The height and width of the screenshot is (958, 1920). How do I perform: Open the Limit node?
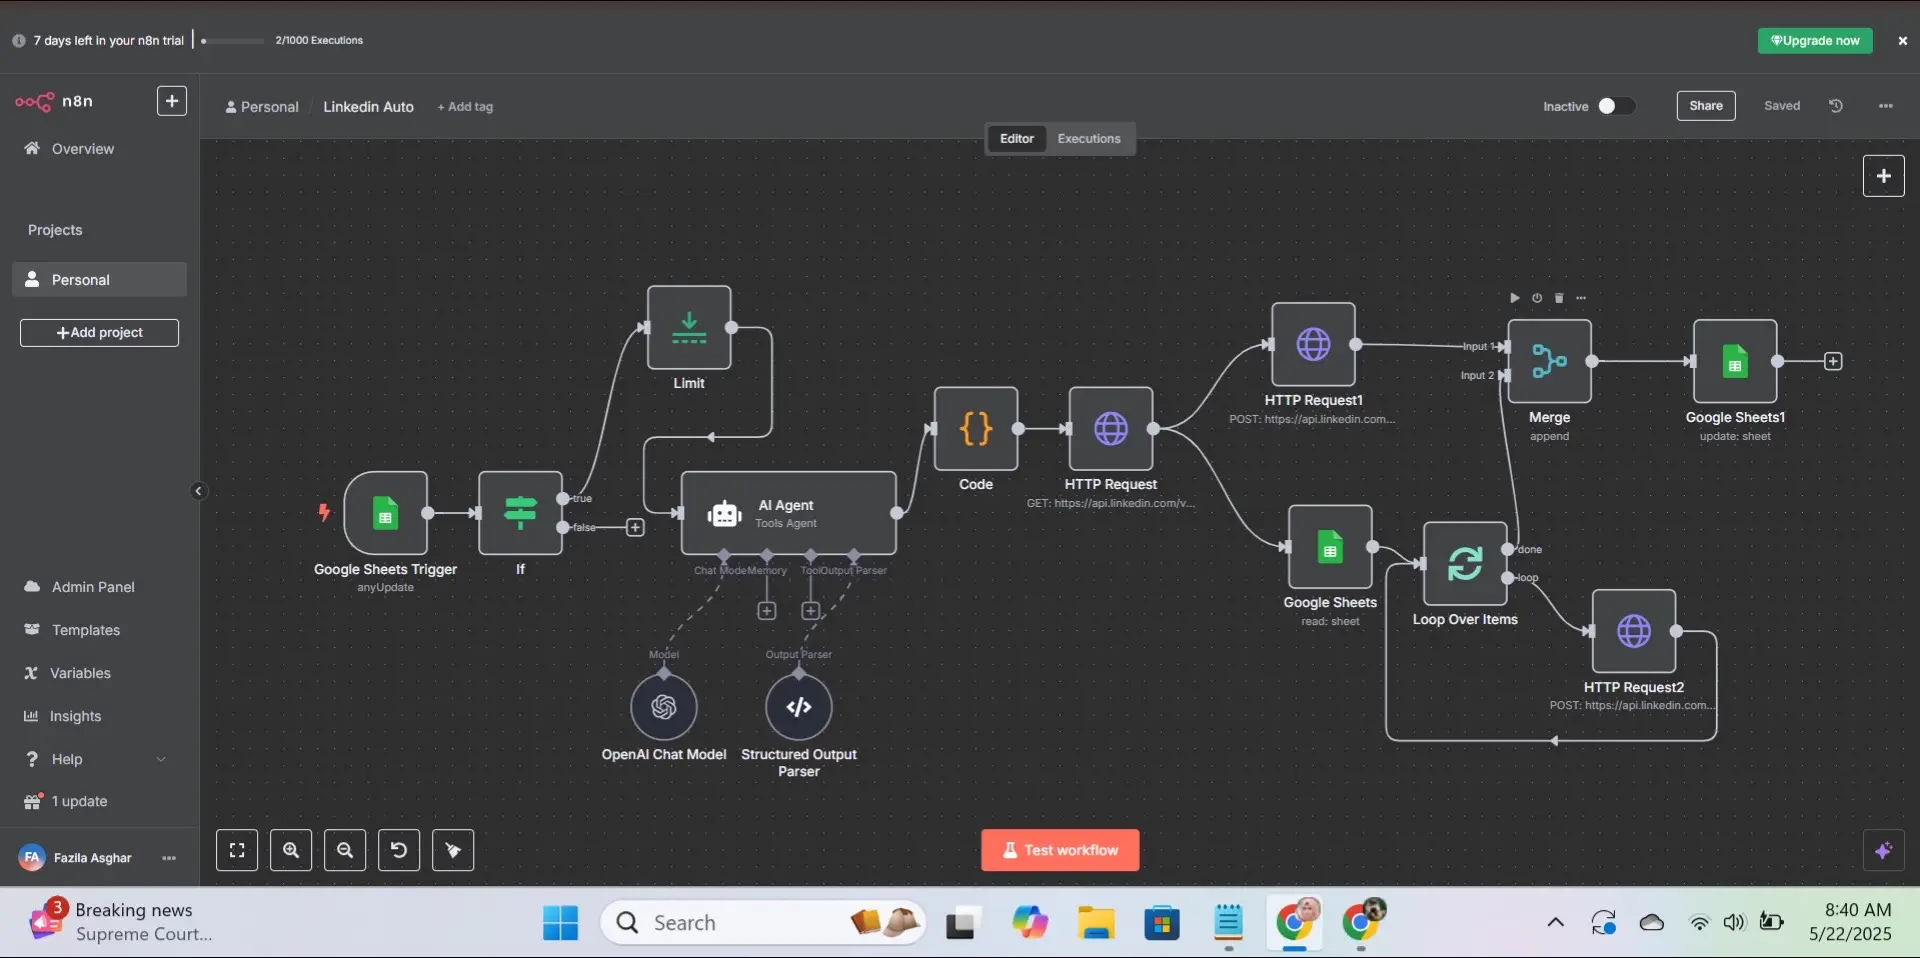[689, 328]
